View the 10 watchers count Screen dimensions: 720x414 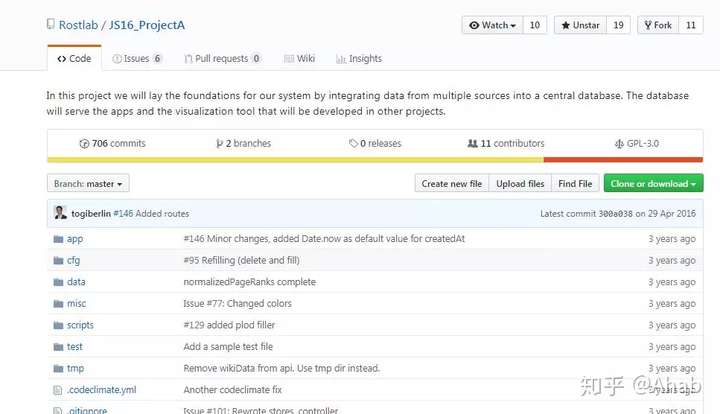(x=535, y=25)
